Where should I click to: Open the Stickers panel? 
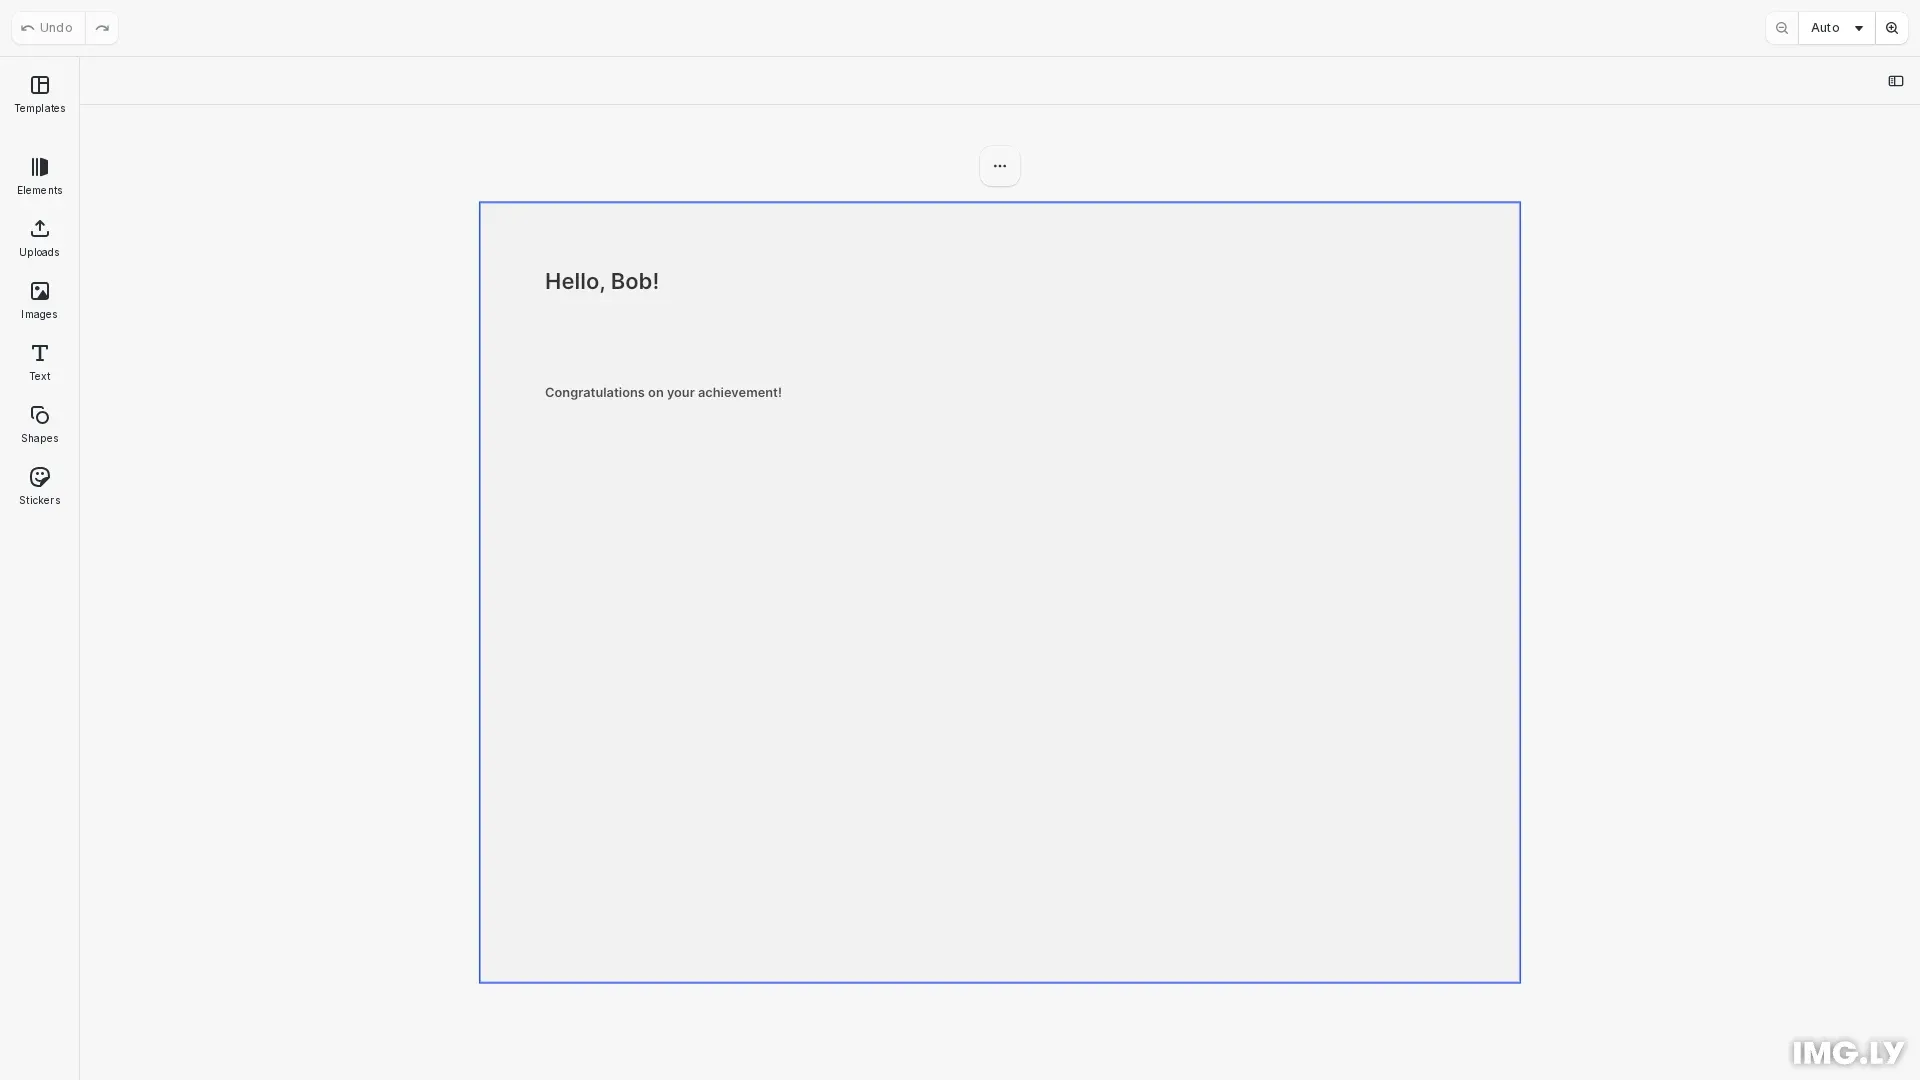38,486
